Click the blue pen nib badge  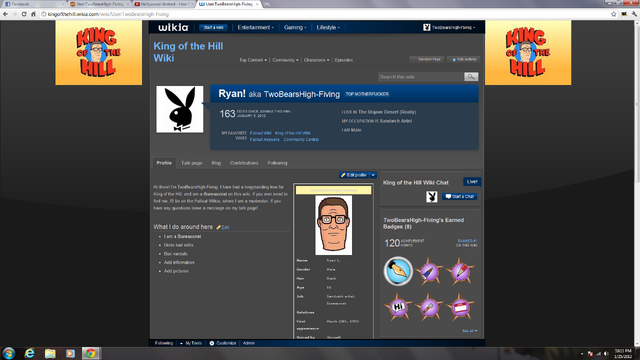pyautogui.click(x=398, y=271)
